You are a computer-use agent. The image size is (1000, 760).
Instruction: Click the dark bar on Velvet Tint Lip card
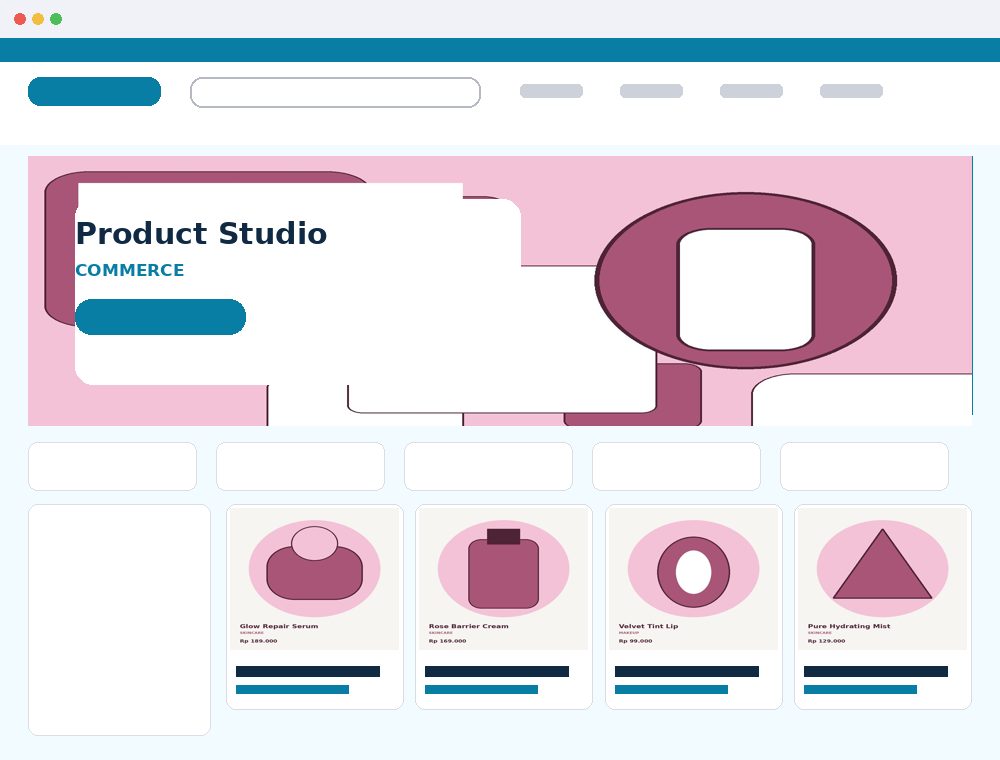[687, 671]
